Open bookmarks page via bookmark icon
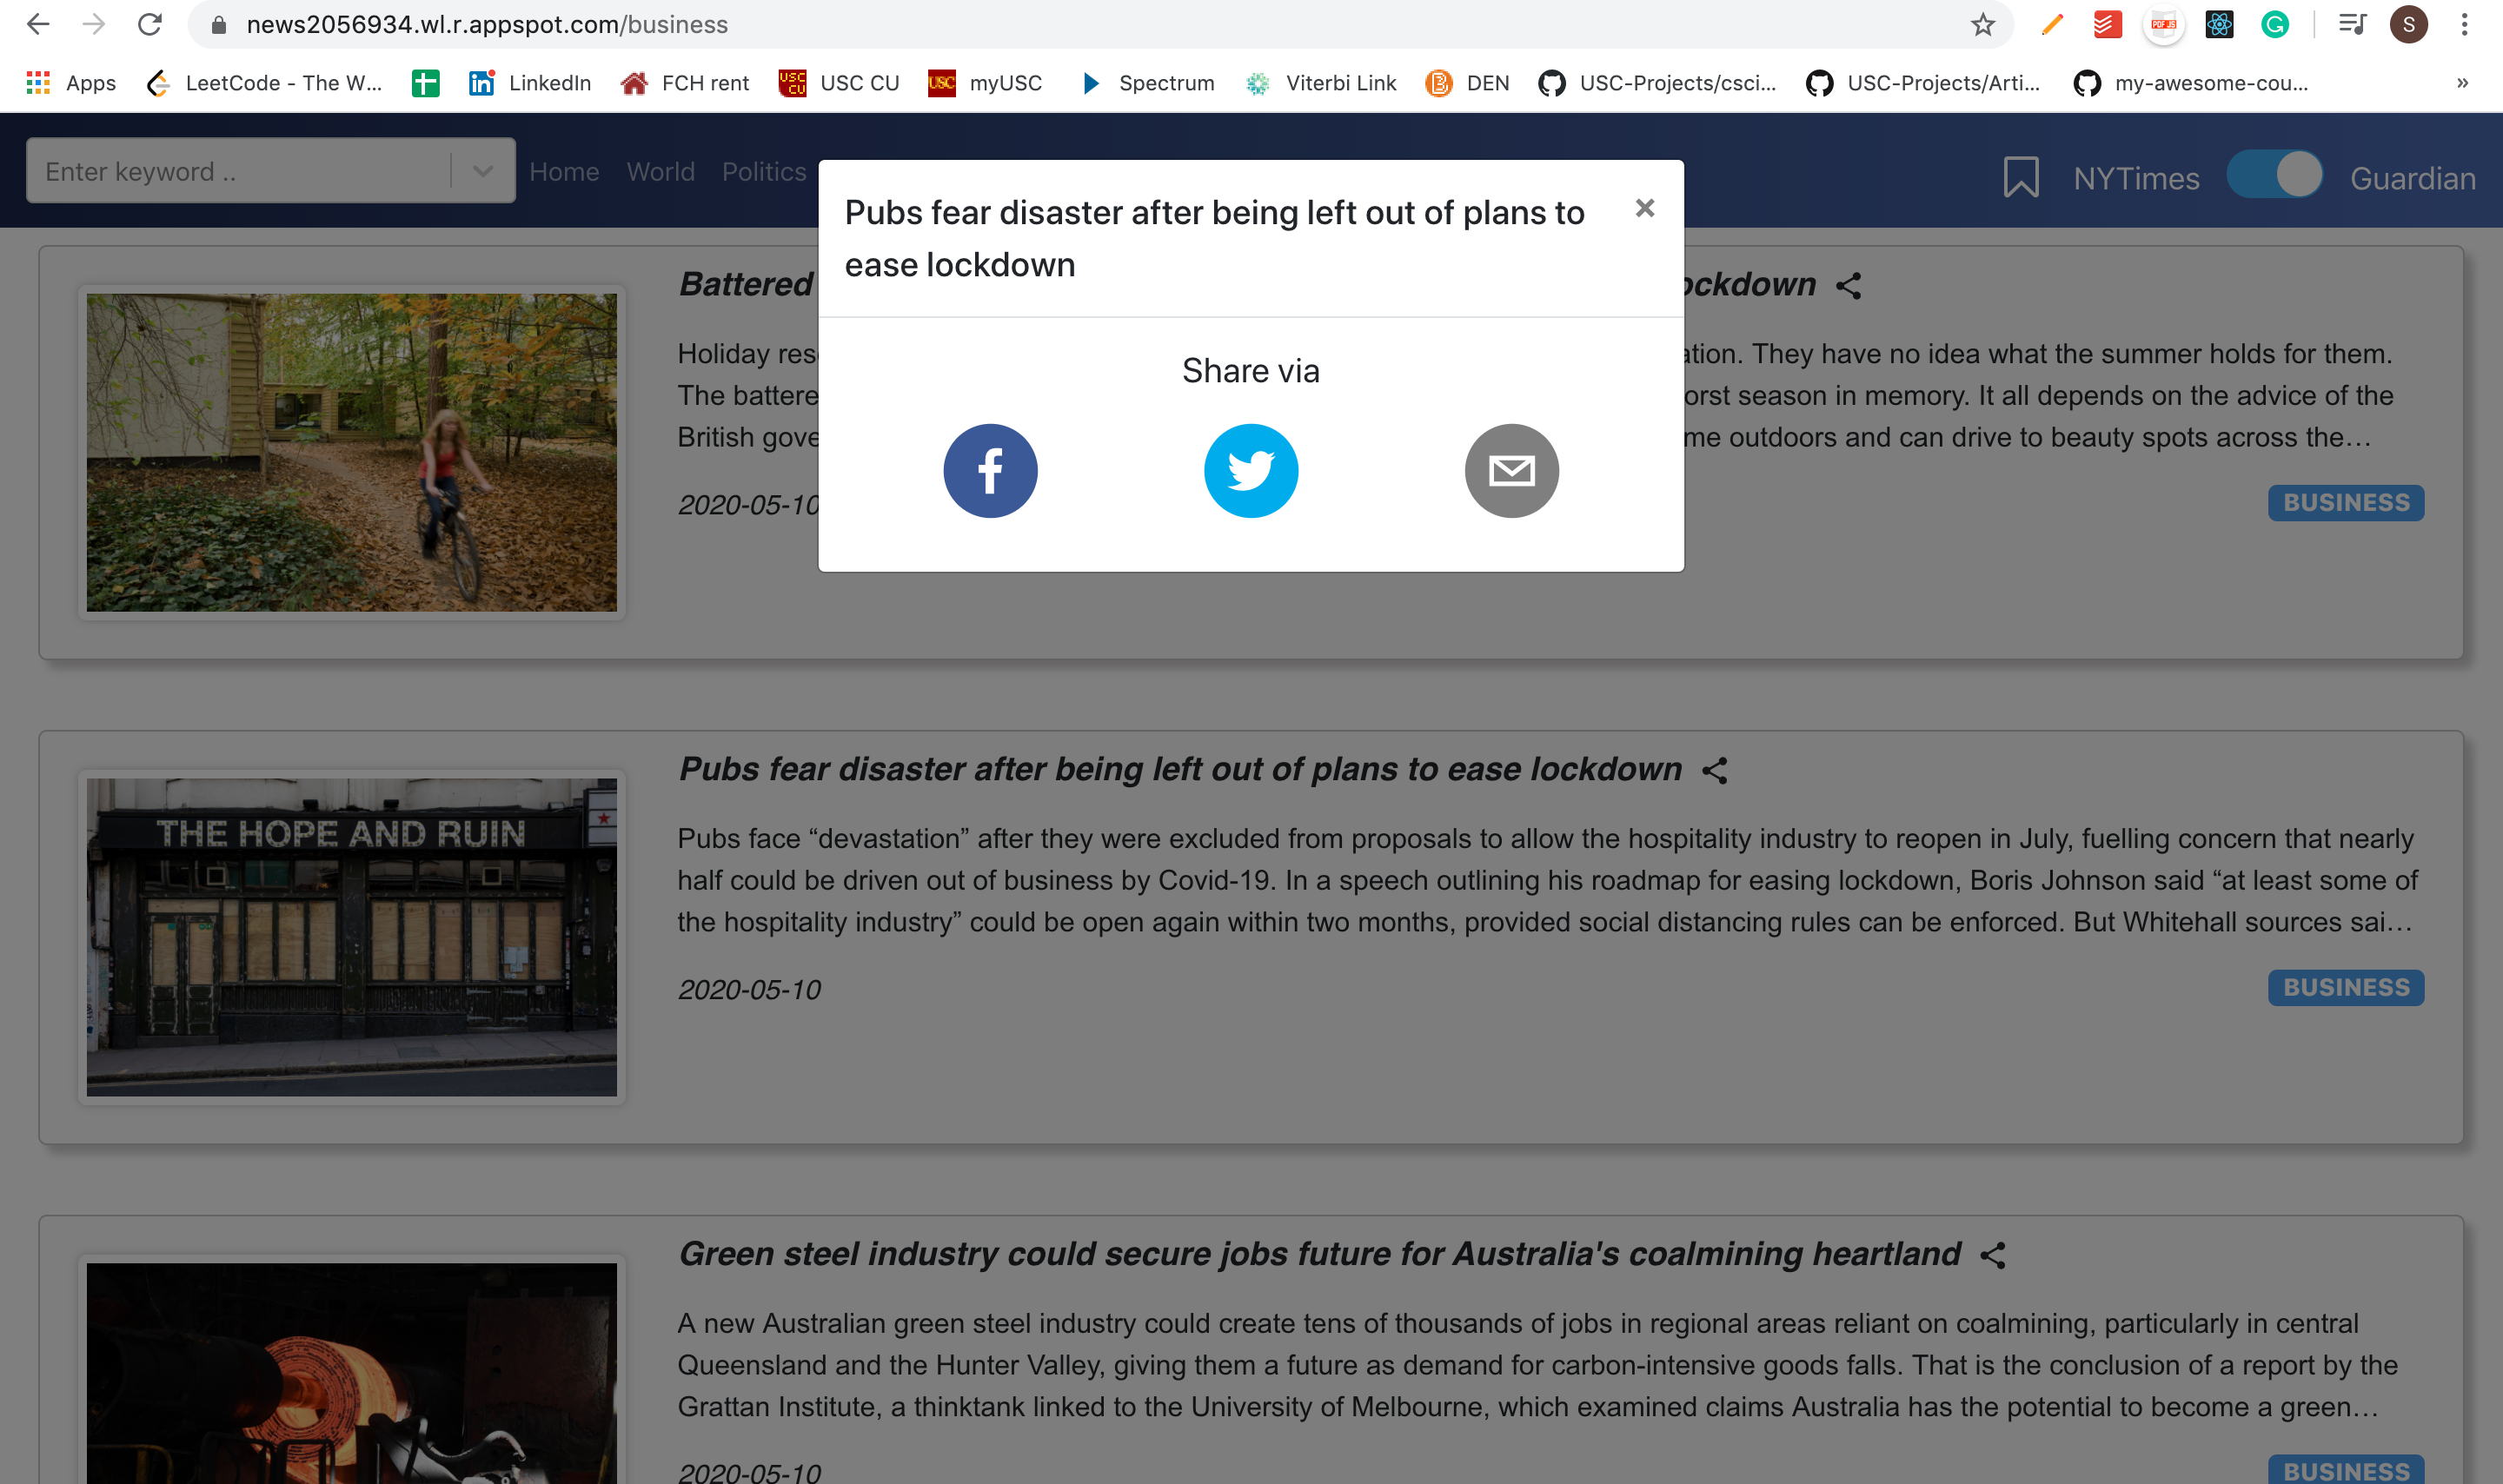 pyautogui.click(x=2020, y=177)
